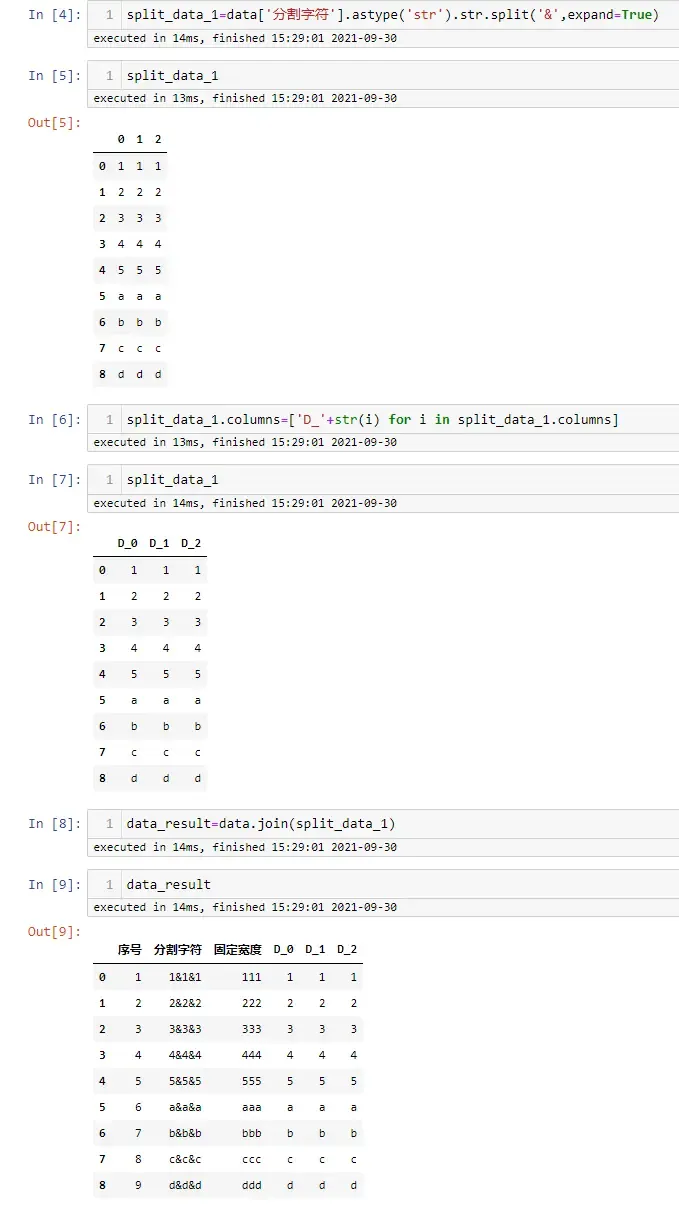Click the 分割字符 column header
Image resolution: width=679 pixels, height=1221 pixels.
178,949
